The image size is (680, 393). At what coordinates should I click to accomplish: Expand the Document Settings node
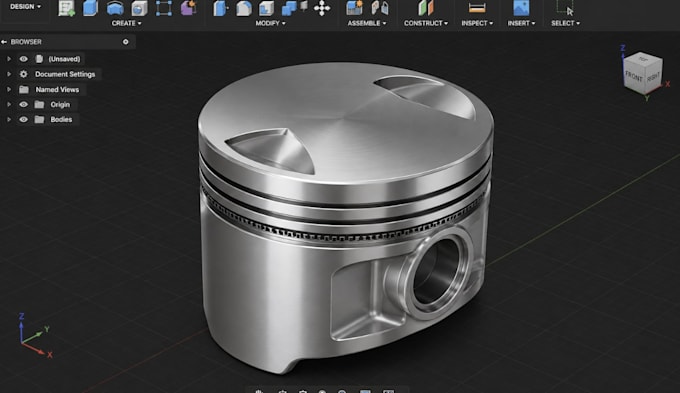click(x=9, y=74)
